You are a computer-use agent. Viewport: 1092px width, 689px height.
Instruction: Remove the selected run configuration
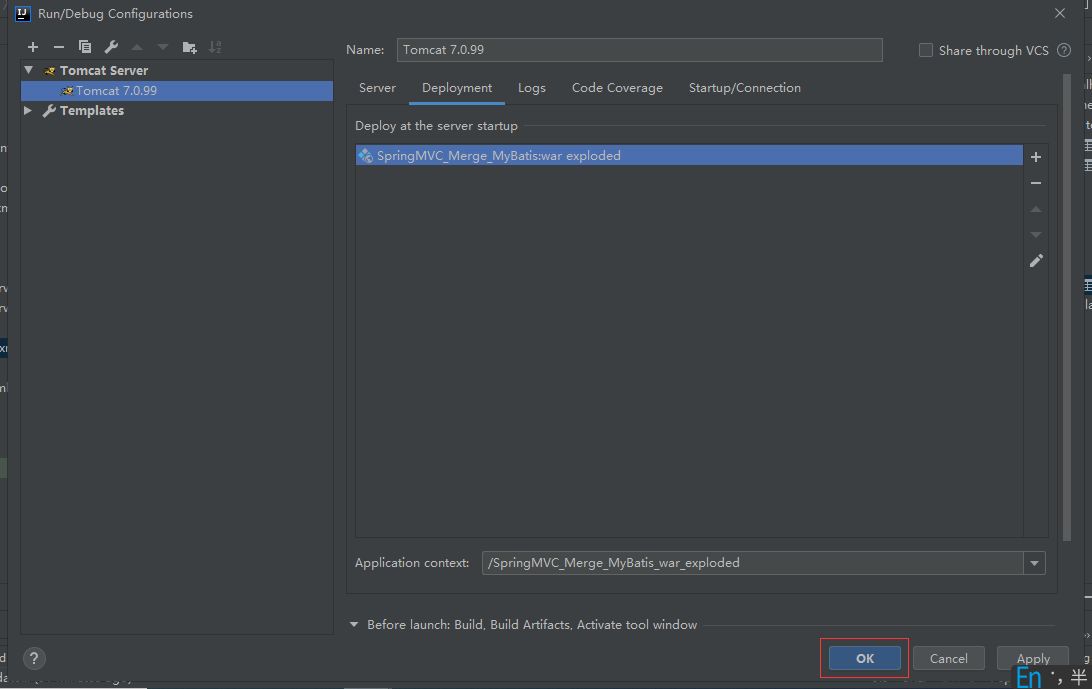pos(58,47)
